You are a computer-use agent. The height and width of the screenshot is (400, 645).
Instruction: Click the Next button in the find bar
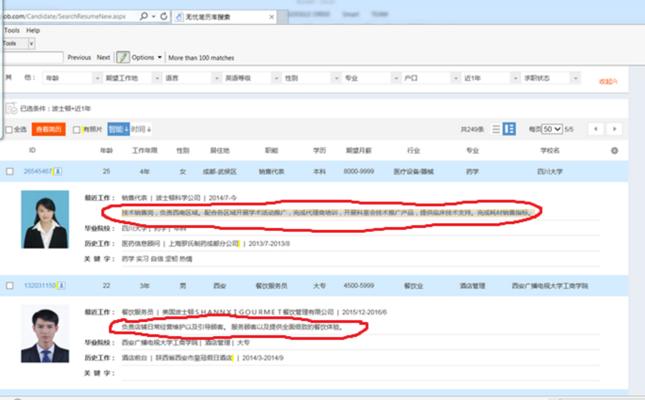click(x=103, y=57)
